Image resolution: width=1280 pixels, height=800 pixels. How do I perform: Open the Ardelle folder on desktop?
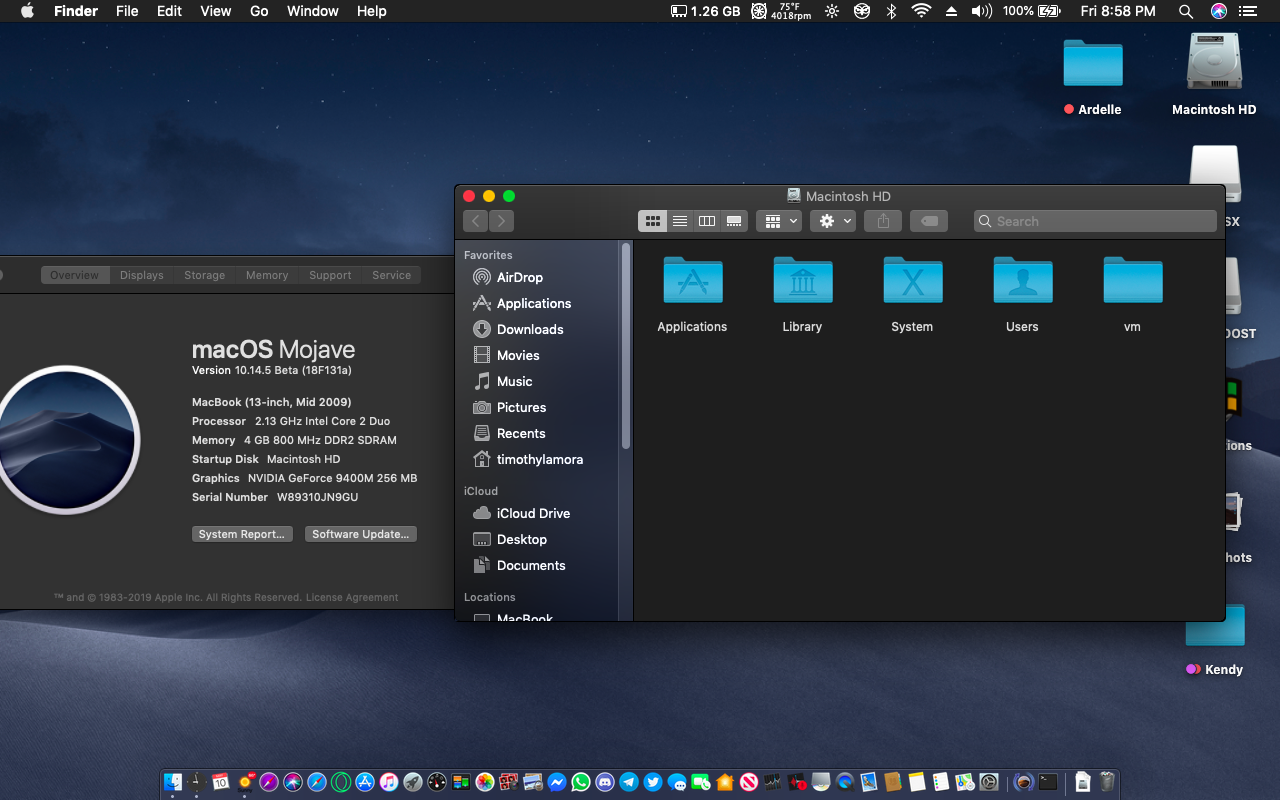[x=1093, y=62]
